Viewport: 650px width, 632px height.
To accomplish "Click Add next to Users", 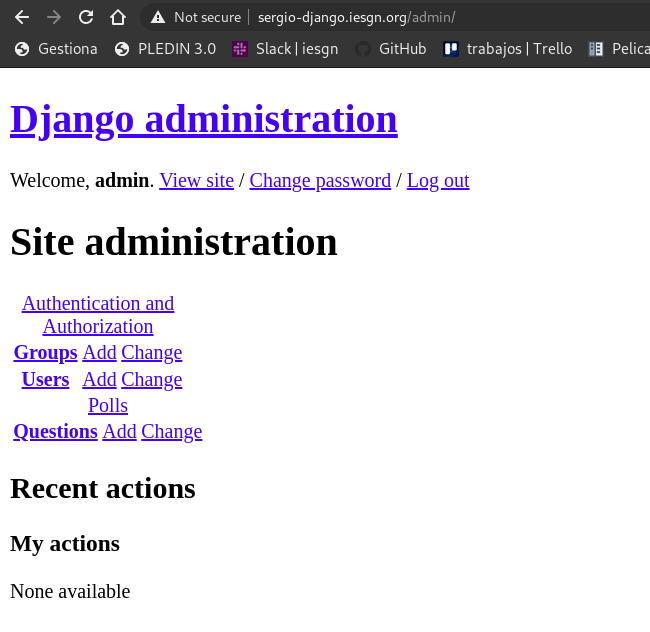I will tap(99, 379).
